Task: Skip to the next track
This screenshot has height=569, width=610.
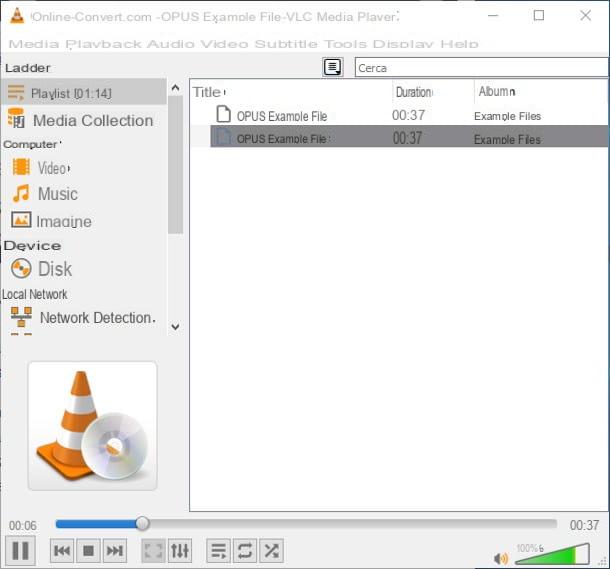Action: coord(115,551)
